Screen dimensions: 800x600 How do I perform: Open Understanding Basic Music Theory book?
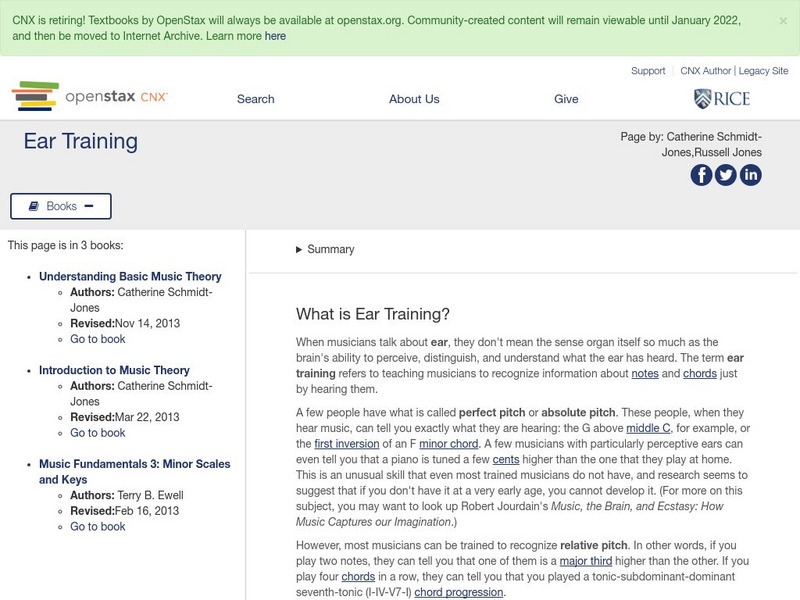coord(130,277)
